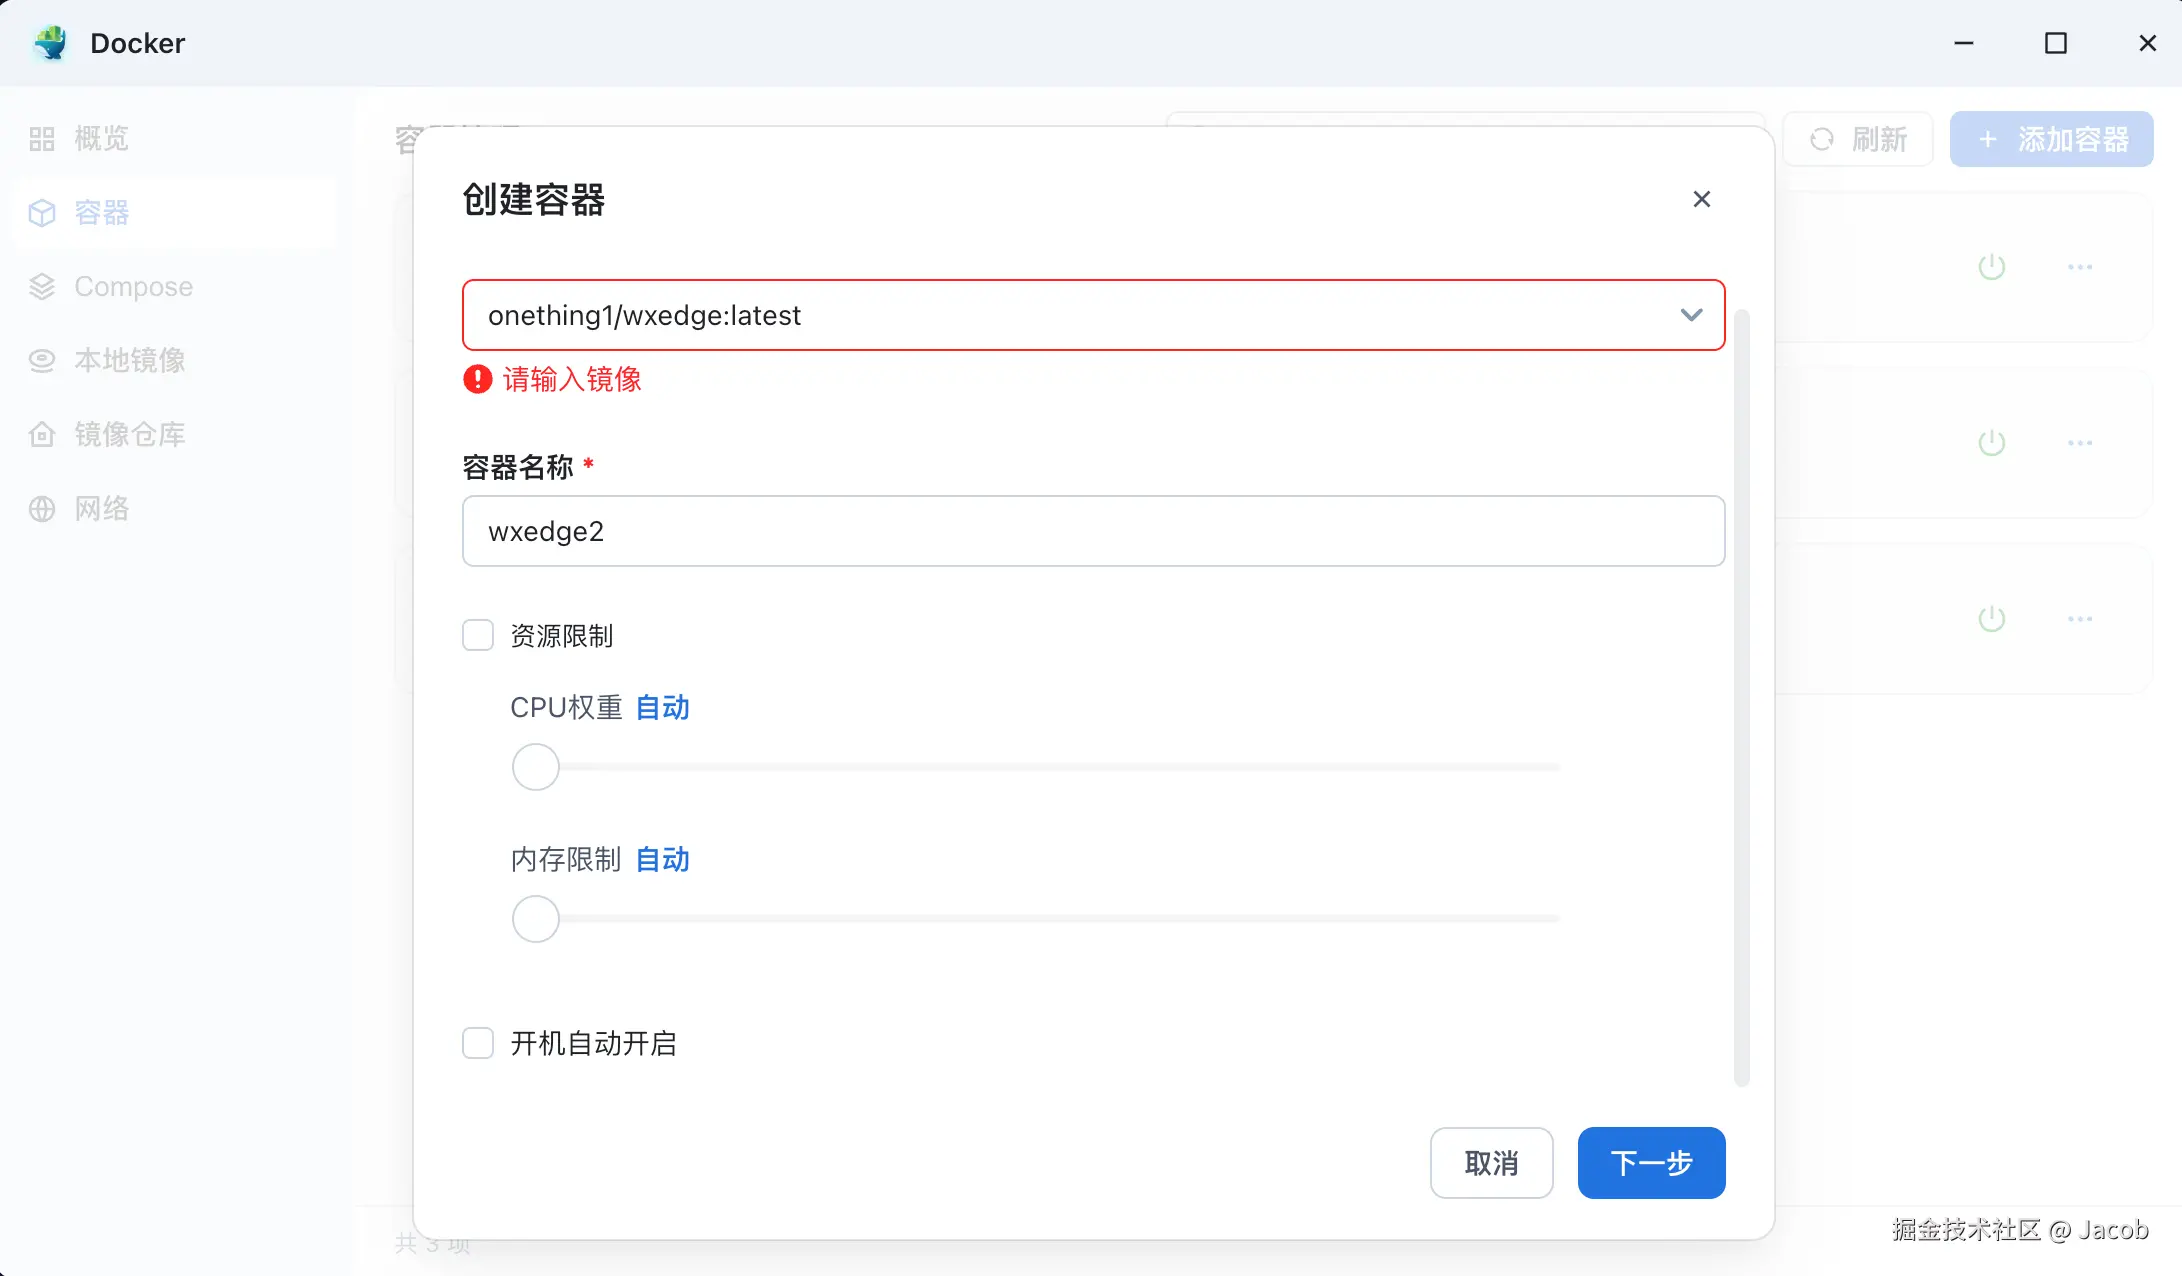Click the 下一步 button
Image resolution: width=2182 pixels, height=1276 pixels.
point(1651,1163)
